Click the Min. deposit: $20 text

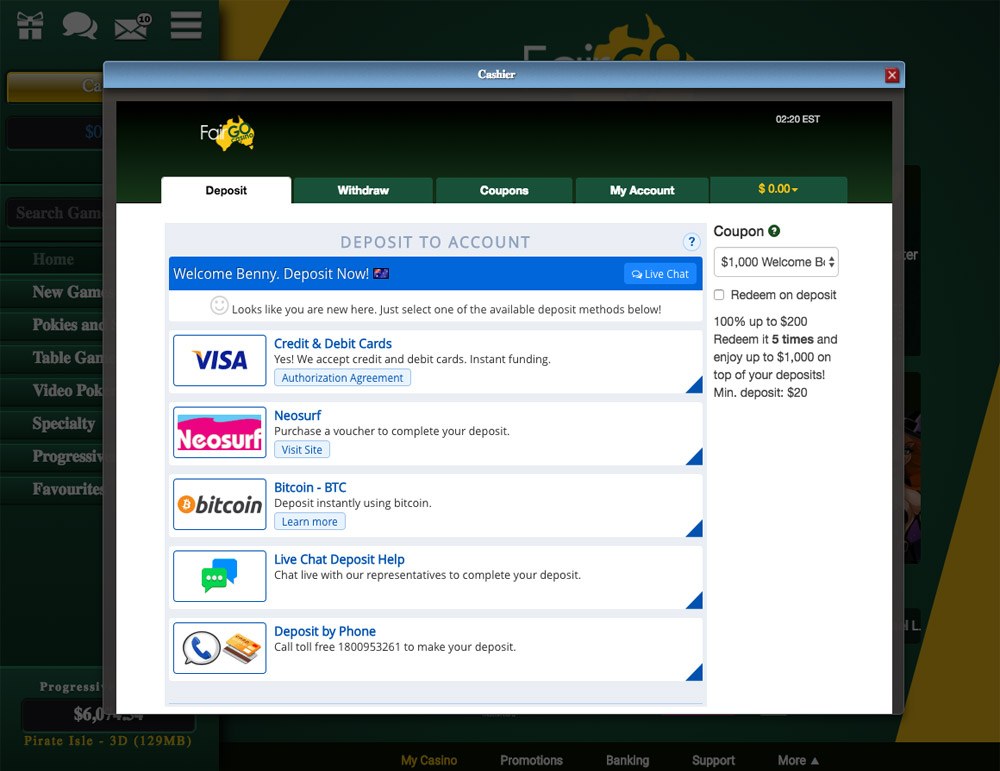(x=760, y=393)
